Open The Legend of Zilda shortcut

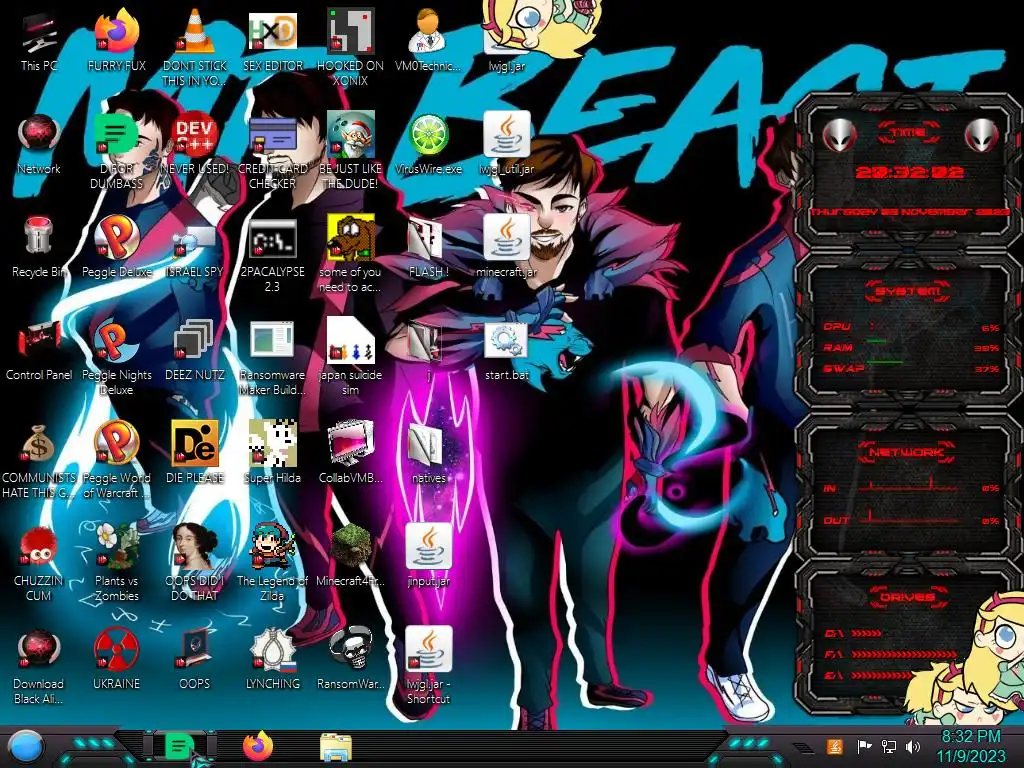tap(273, 562)
